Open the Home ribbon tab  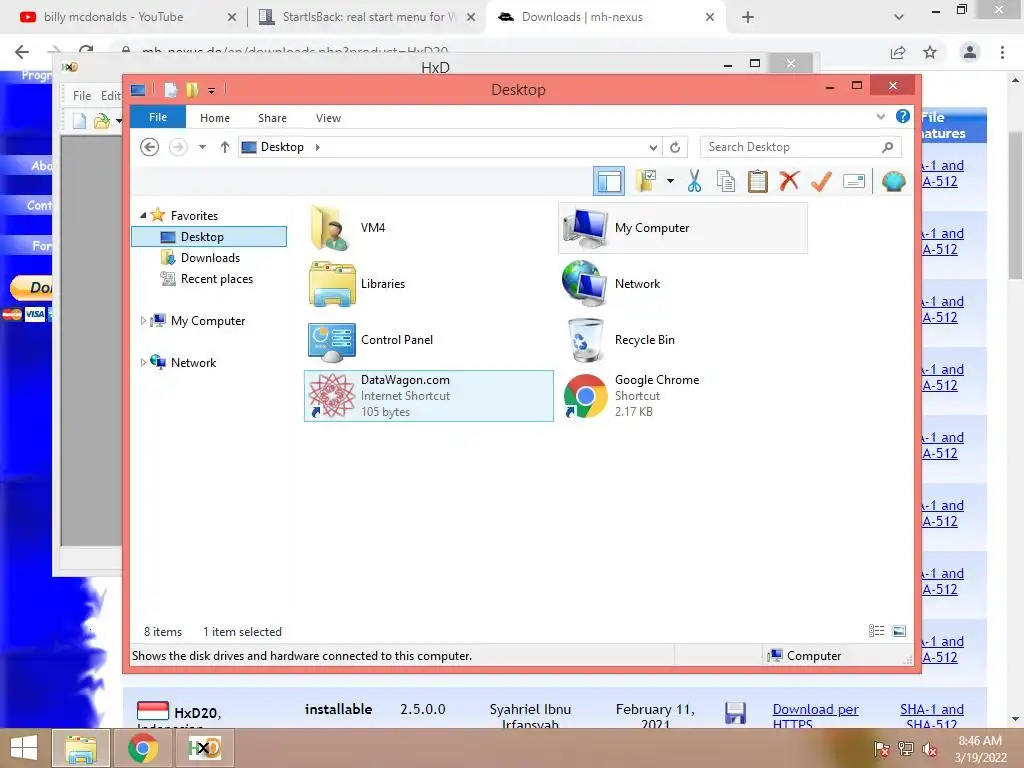(215, 118)
